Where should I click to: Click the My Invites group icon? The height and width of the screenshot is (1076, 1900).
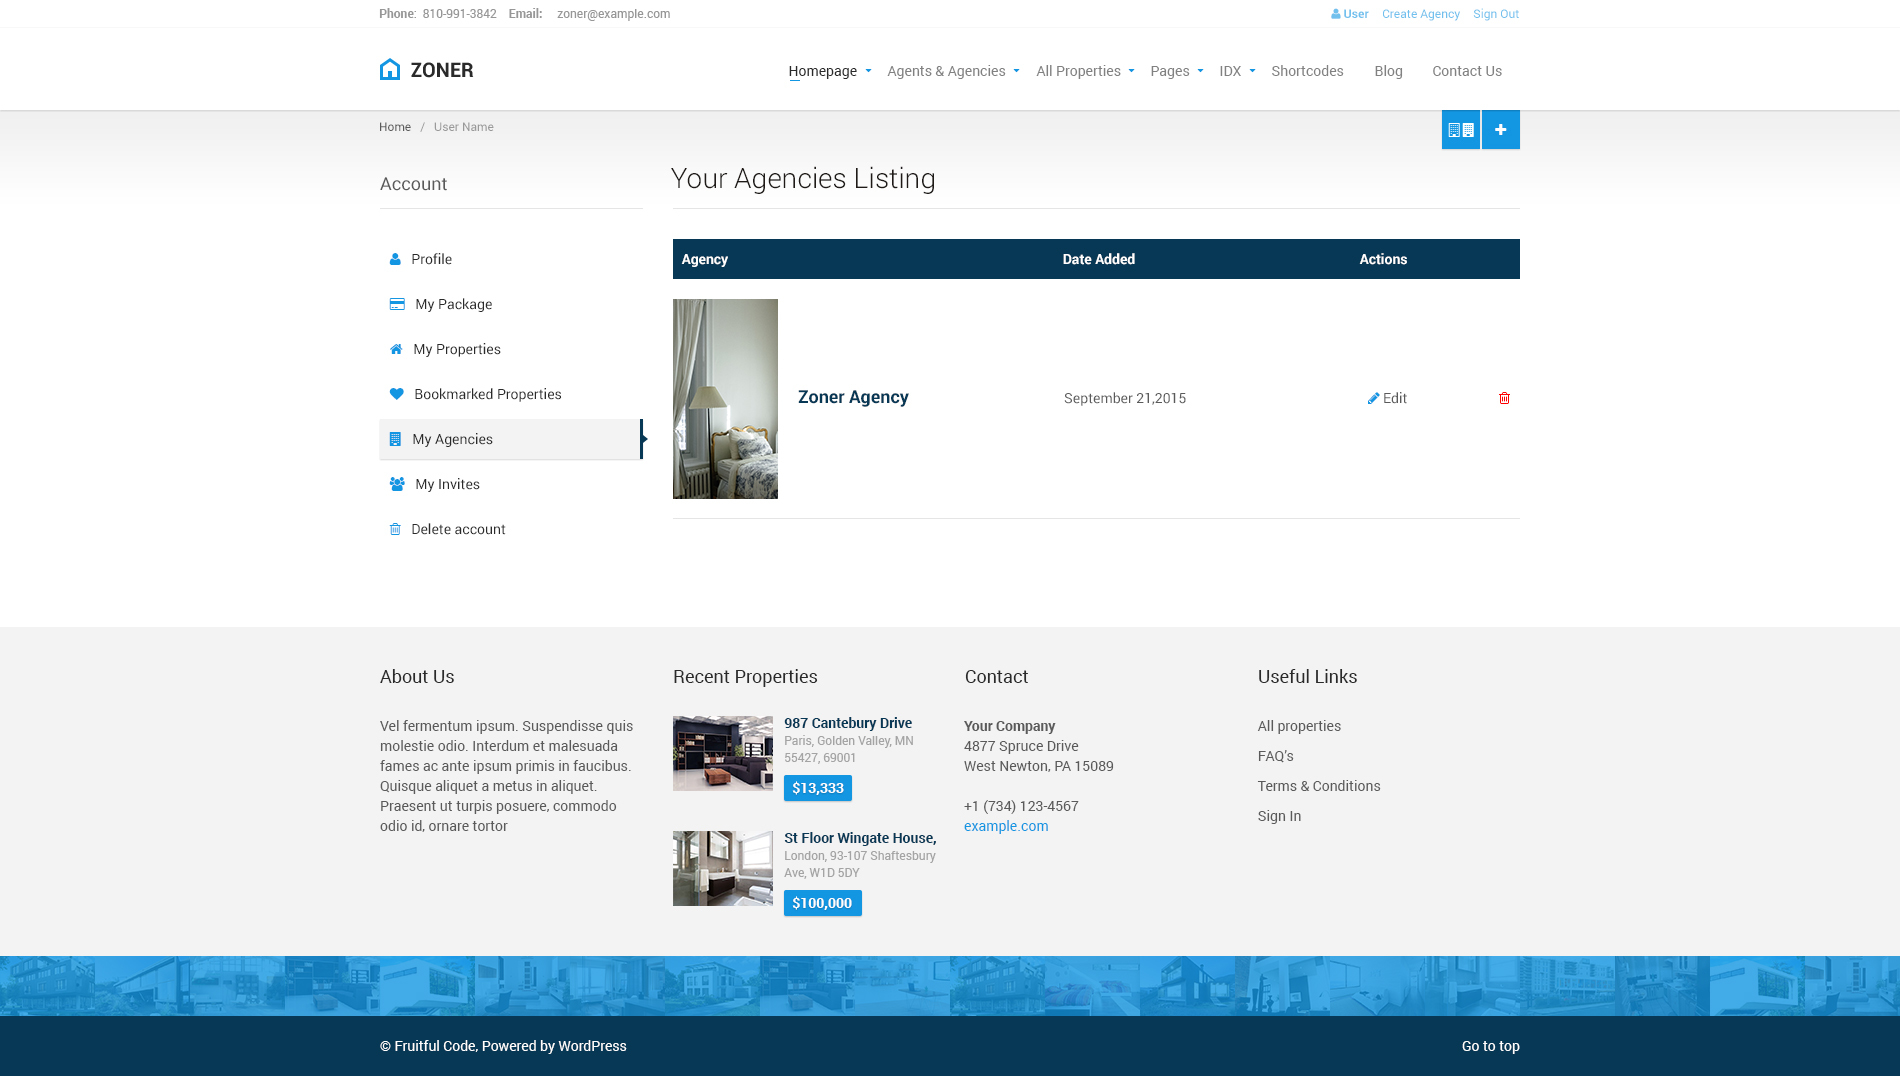(x=397, y=484)
